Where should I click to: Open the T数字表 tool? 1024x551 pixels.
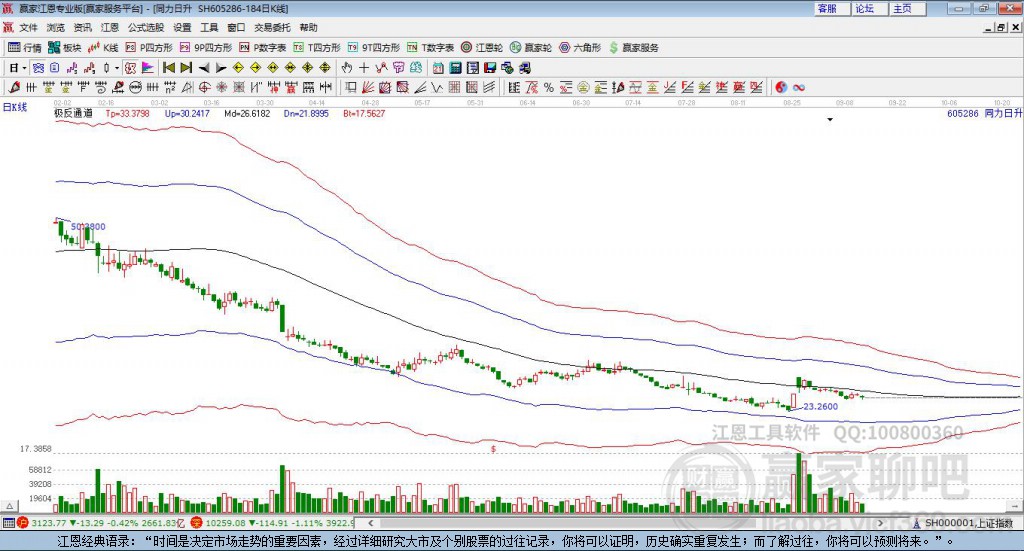click(430, 48)
